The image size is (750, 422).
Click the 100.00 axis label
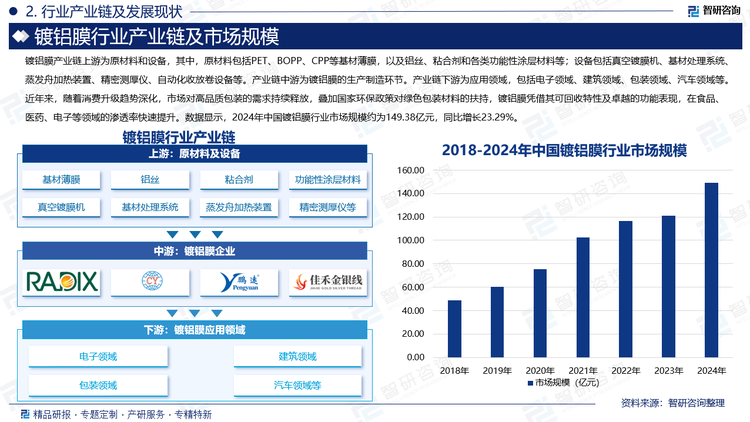410,241
